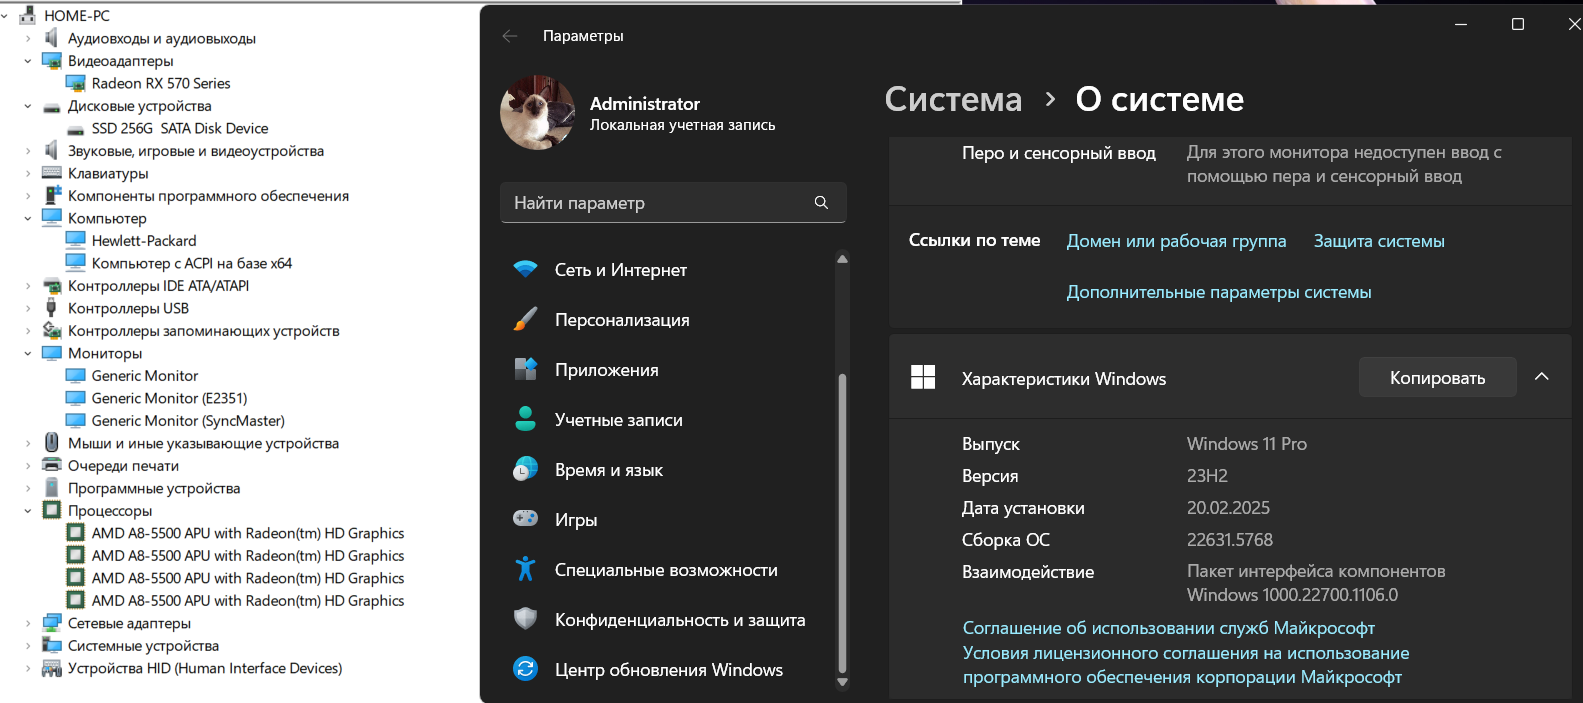Click the settings sidebar scrollbar thumb
This screenshot has height=703, width=1583.
[842, 523]
